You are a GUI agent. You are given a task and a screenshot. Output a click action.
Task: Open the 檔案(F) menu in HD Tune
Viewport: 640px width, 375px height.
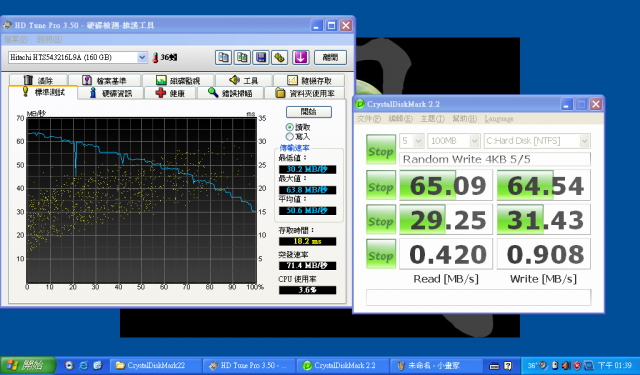click(x=16, y=40)
